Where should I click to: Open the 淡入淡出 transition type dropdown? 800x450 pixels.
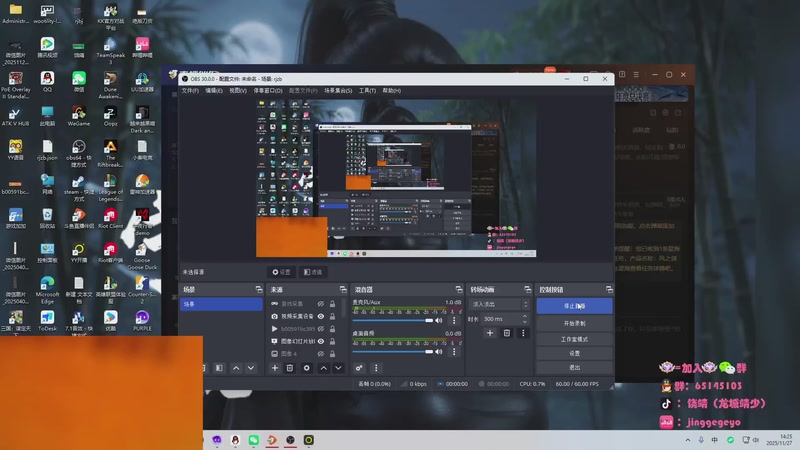(x=499, y=304)
